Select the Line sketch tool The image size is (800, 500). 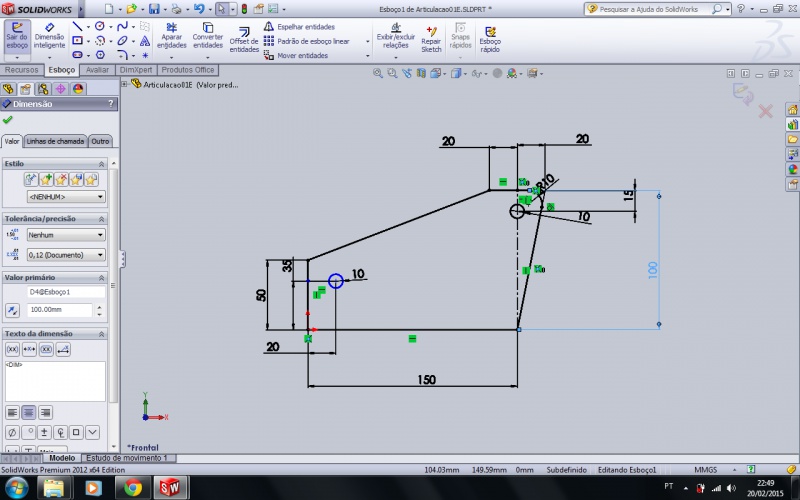pos(78,27)
